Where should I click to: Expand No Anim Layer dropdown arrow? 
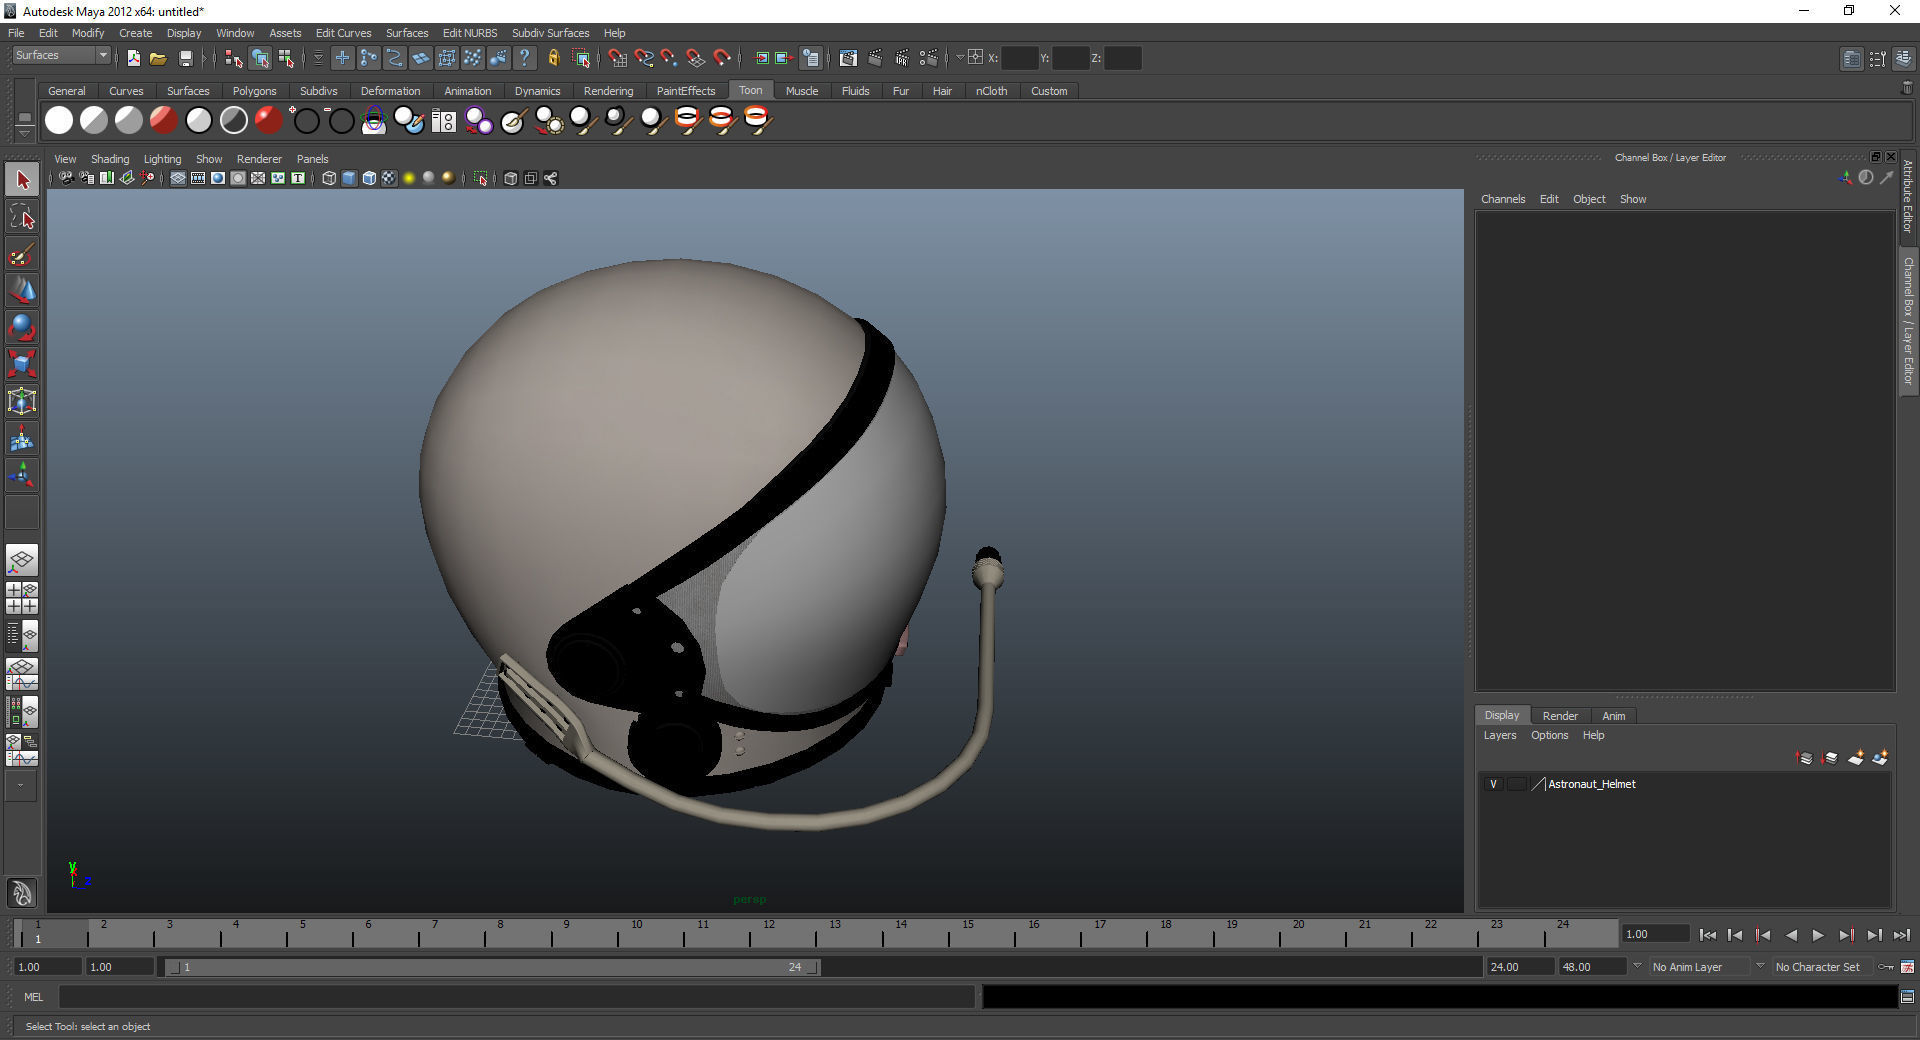tap(1637, 966)
